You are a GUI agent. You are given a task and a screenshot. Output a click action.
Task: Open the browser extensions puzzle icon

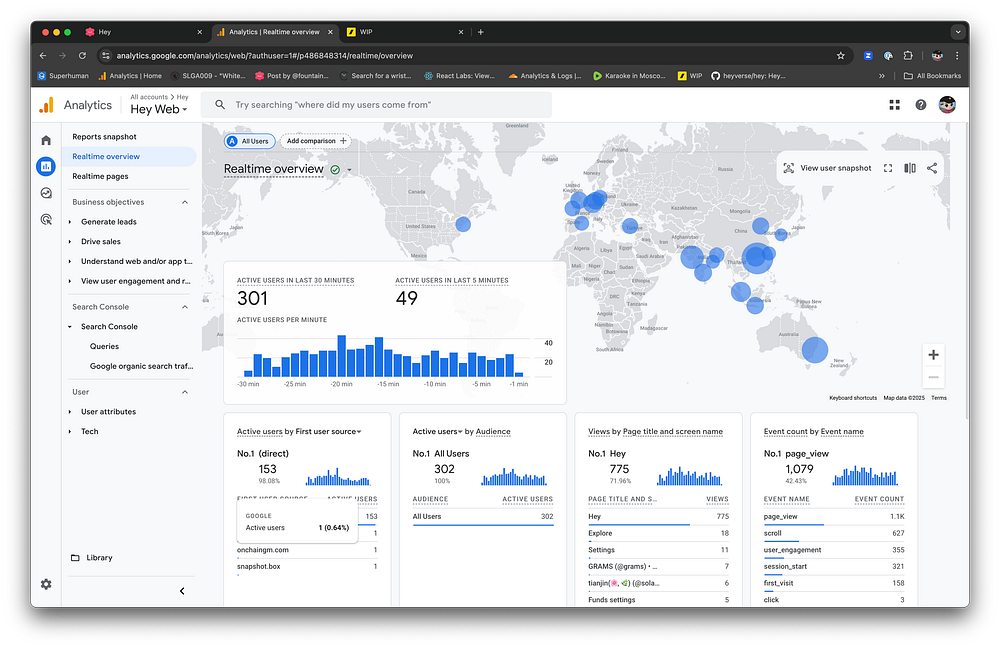[908, 55]
